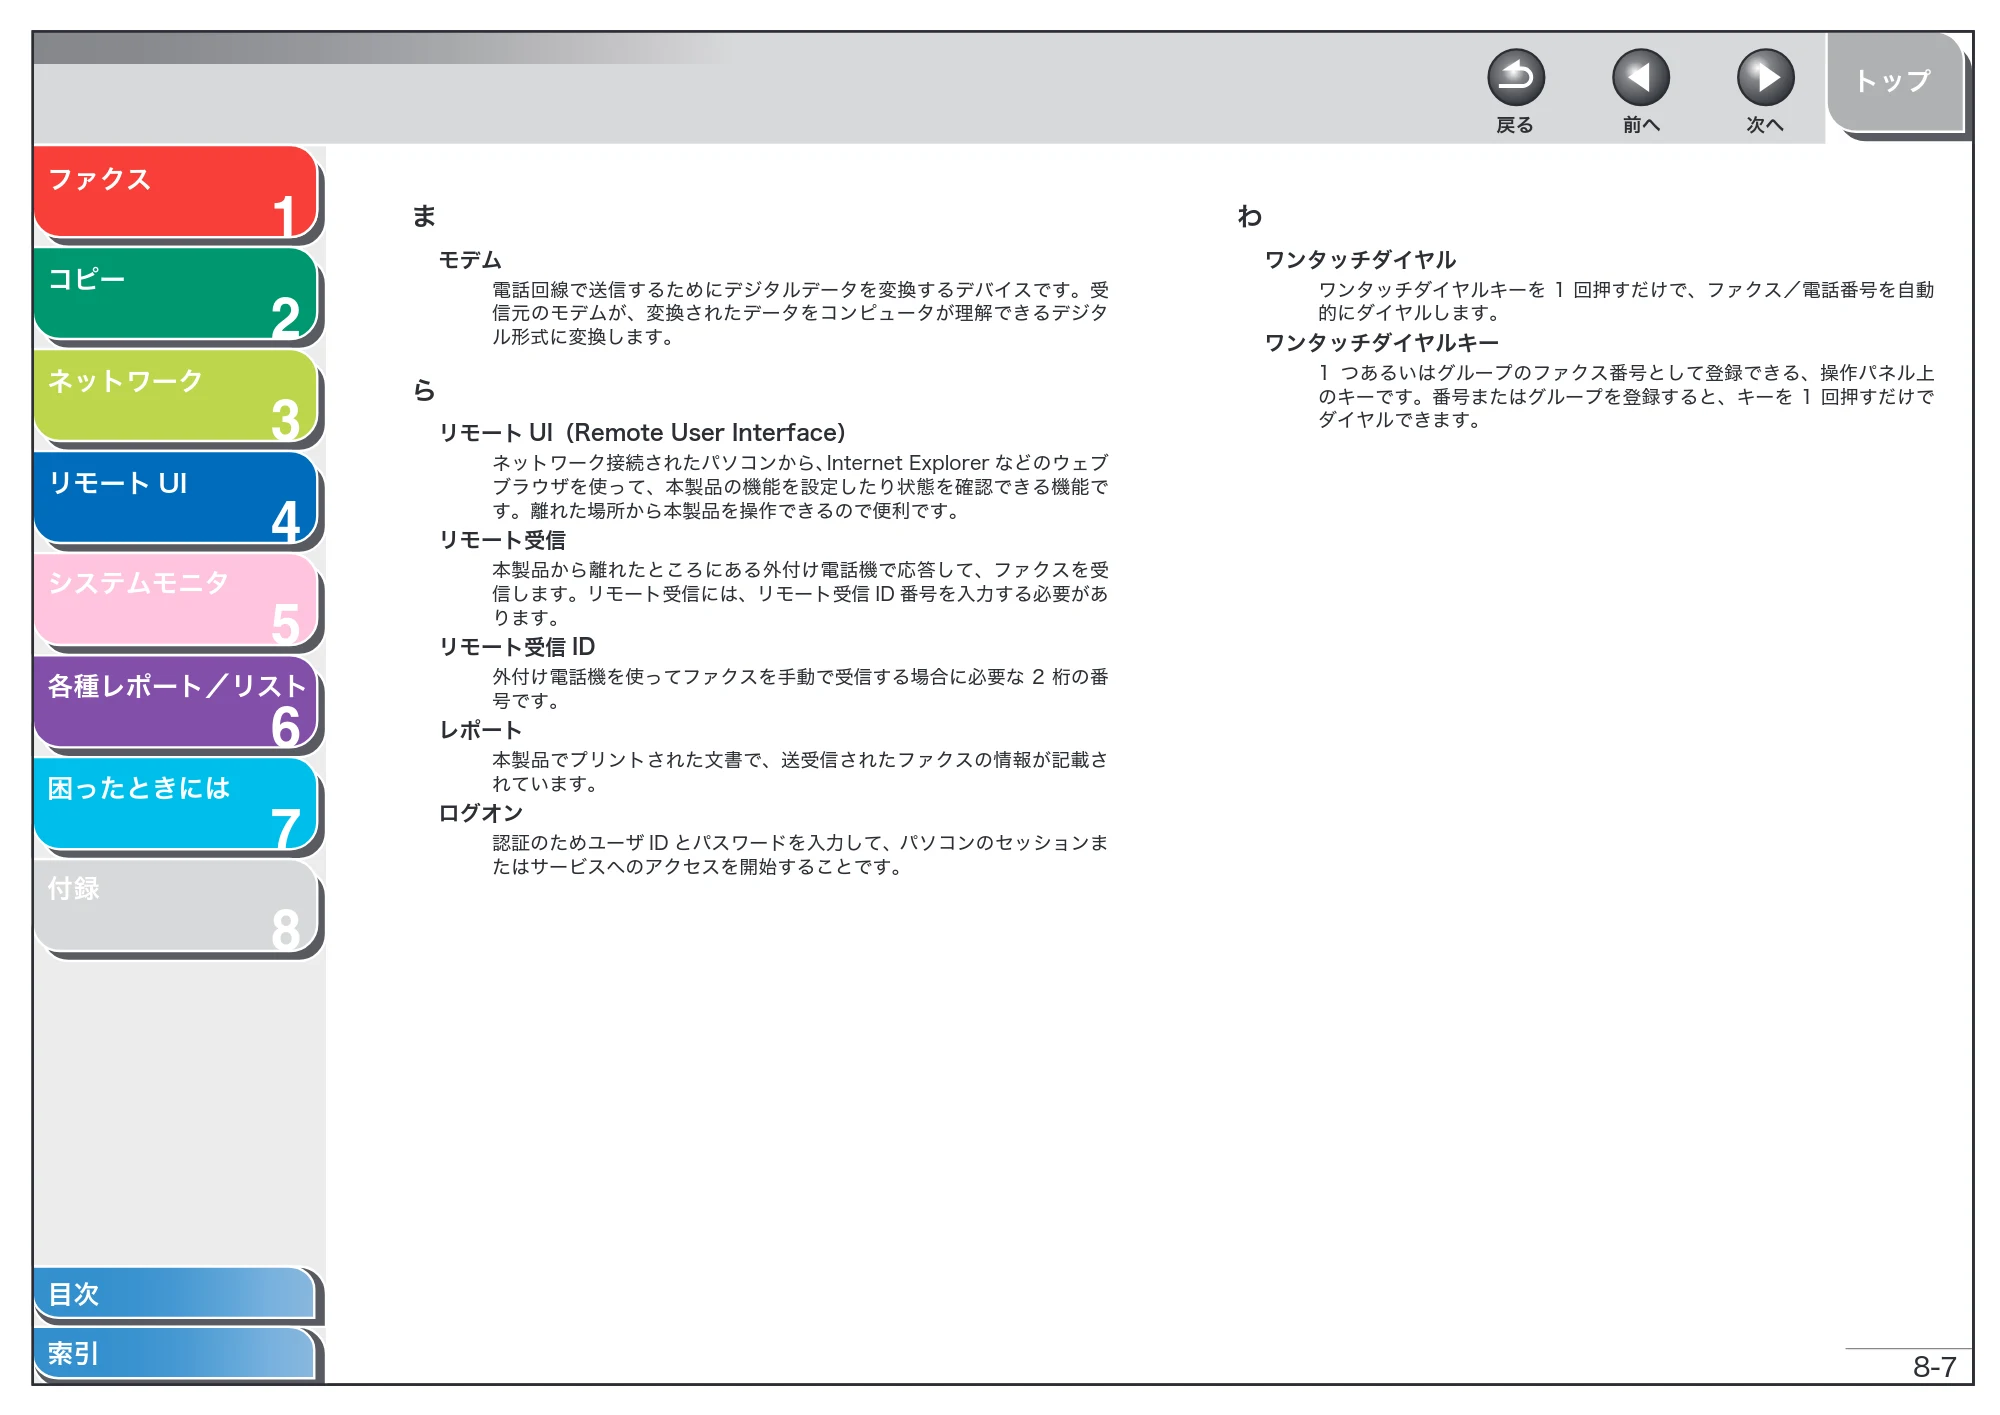Click the リモート UI (Remote User Interface) heading

click(x=642, y=433)
